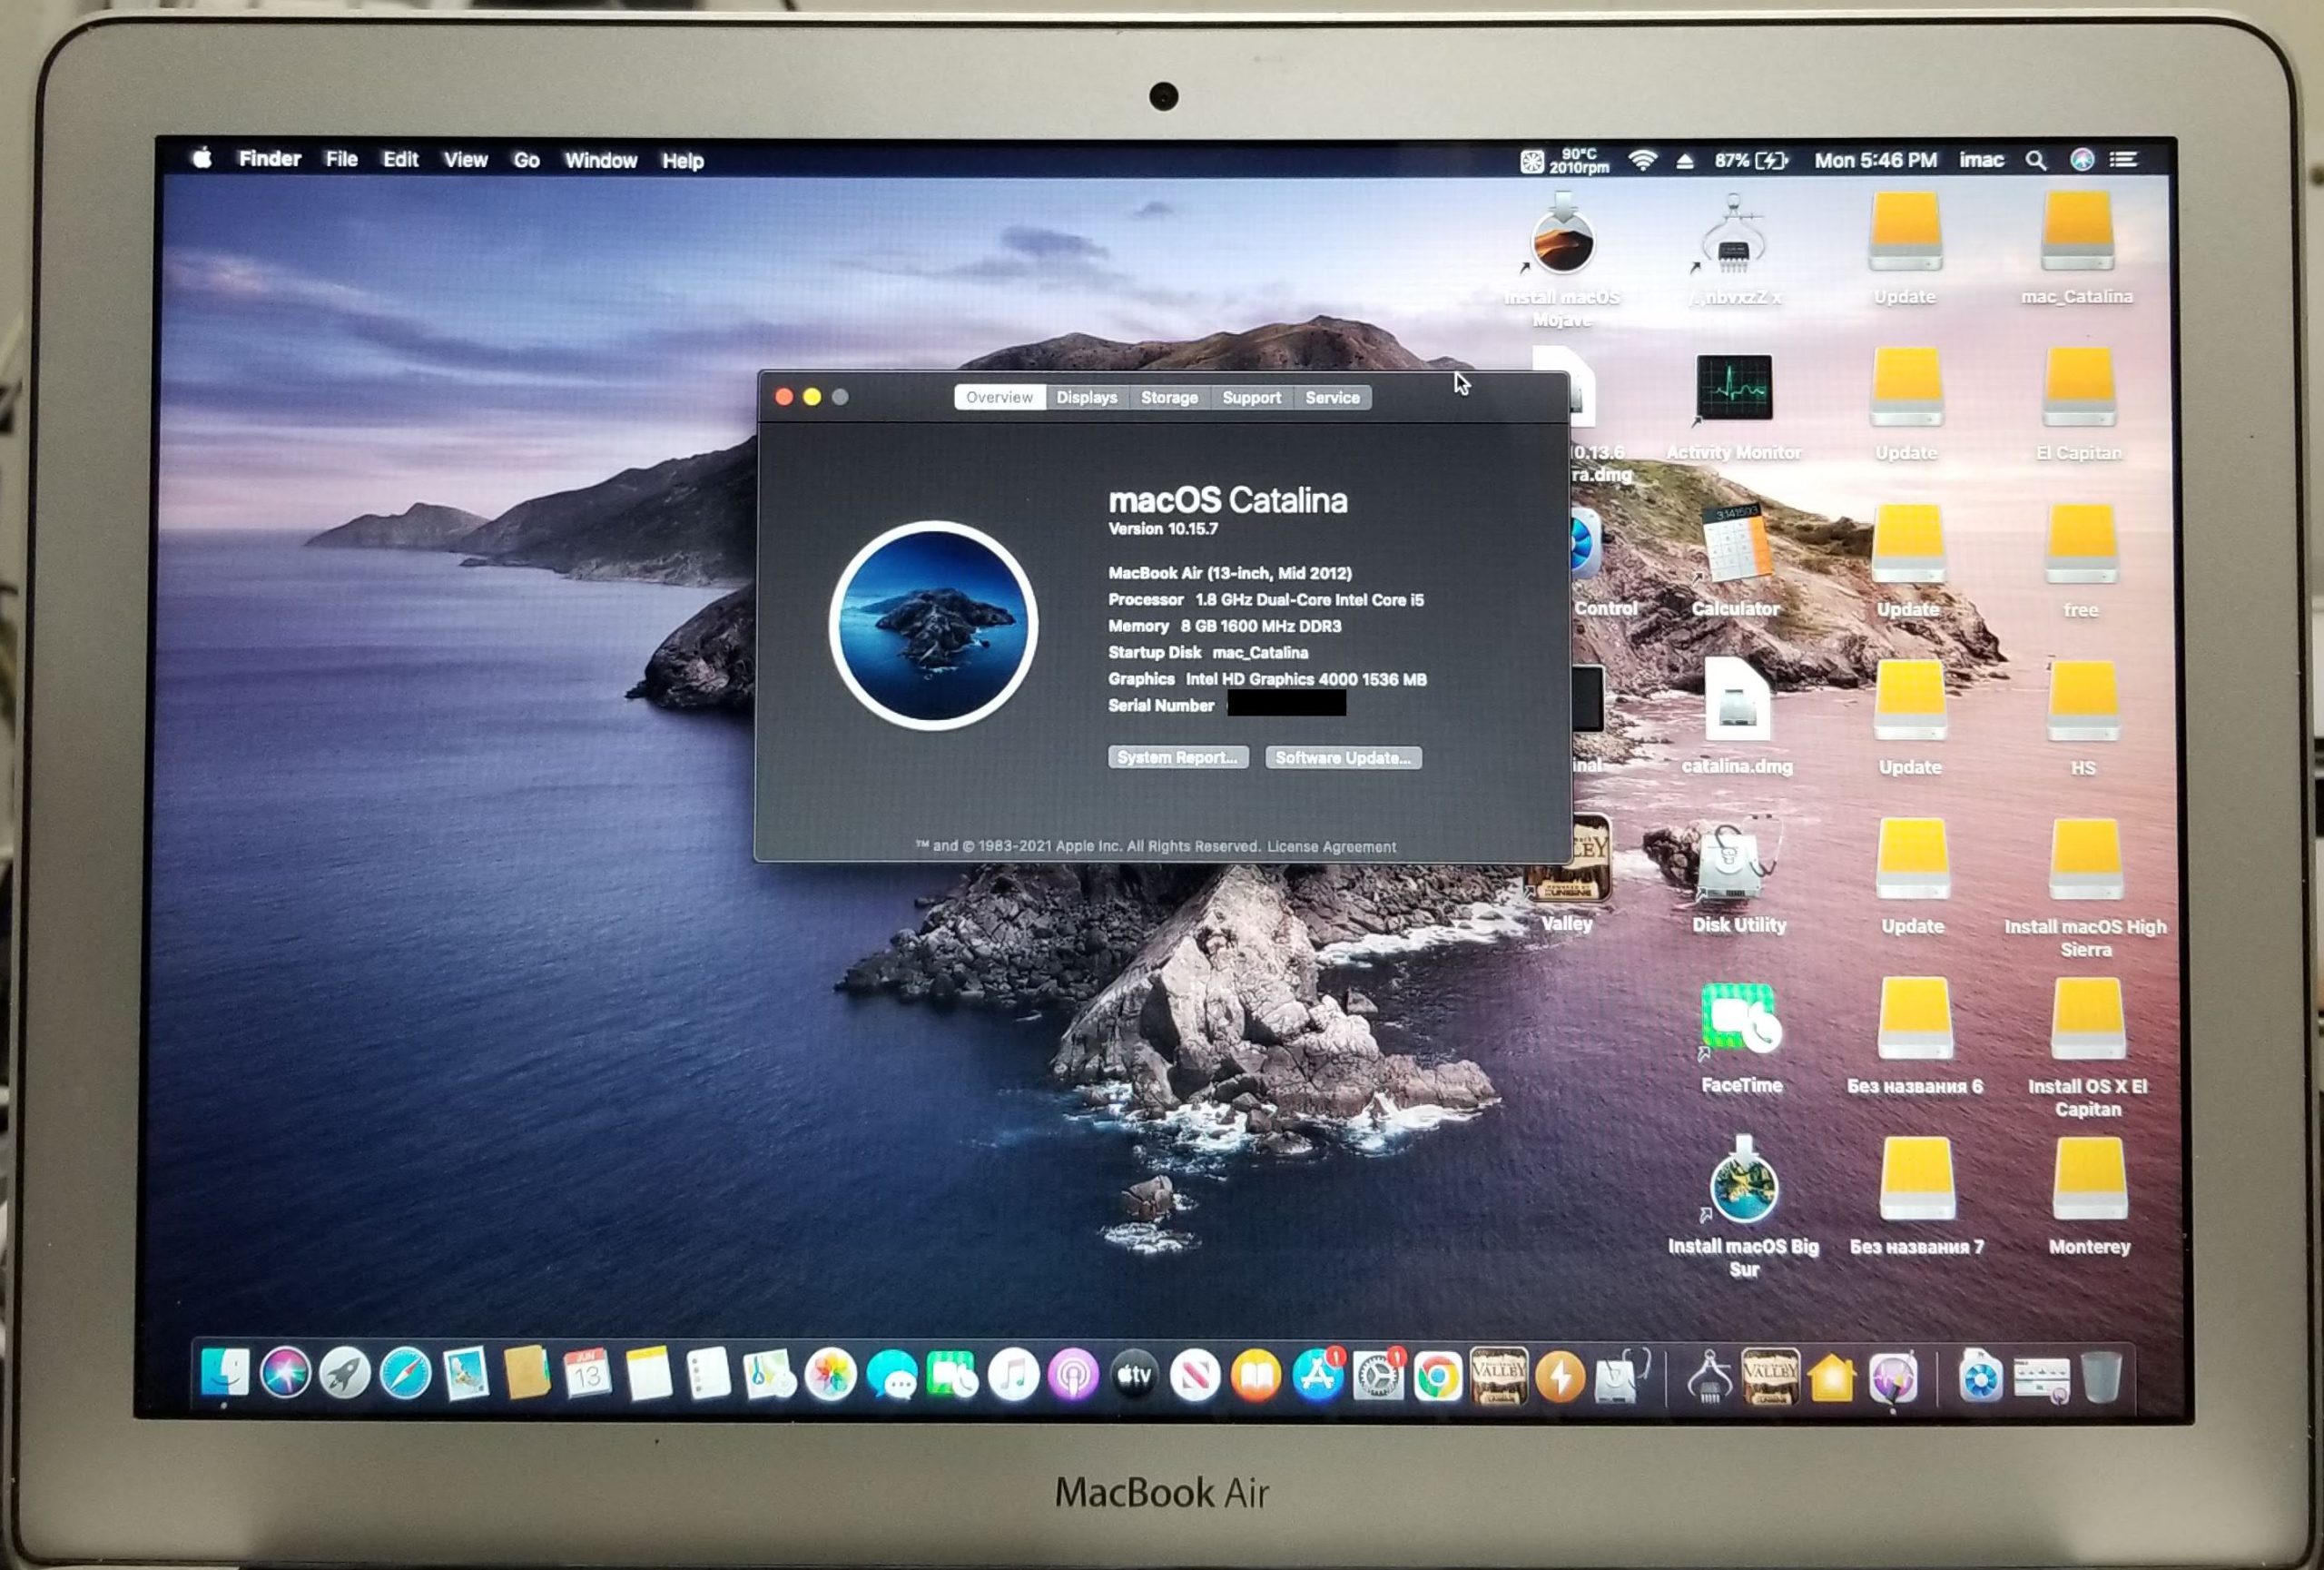2324x1570 pixels.
Task: Open the Photos app in Dock
Action: coord(830,1376)
